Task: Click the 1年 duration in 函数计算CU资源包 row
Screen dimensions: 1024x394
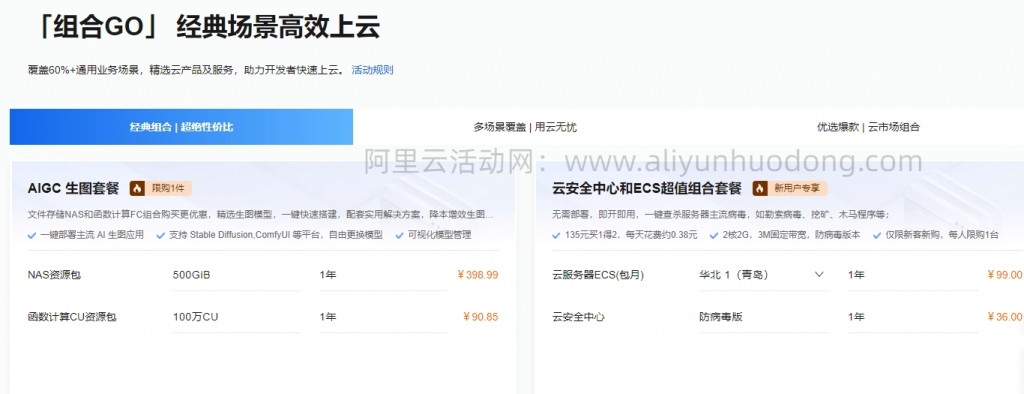Action: point(328,317)
